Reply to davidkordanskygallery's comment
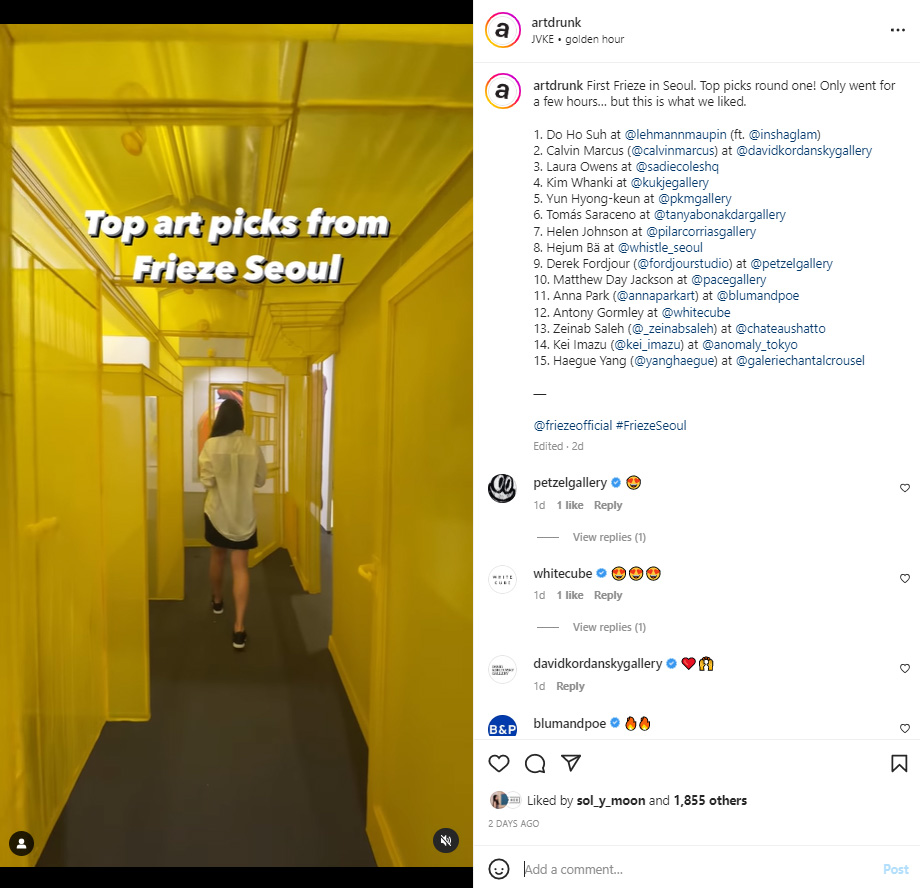920x888 pixels. click(x=570, y=686)
